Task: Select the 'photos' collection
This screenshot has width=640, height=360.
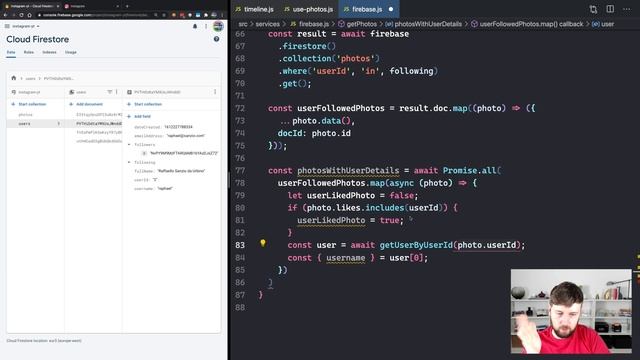Action: pos(26,115)
